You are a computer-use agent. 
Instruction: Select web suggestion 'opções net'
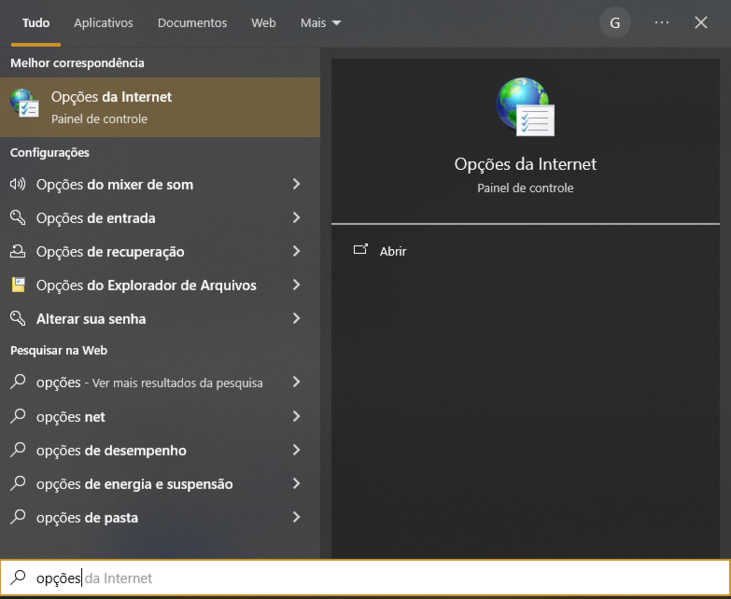pos(160,416)
